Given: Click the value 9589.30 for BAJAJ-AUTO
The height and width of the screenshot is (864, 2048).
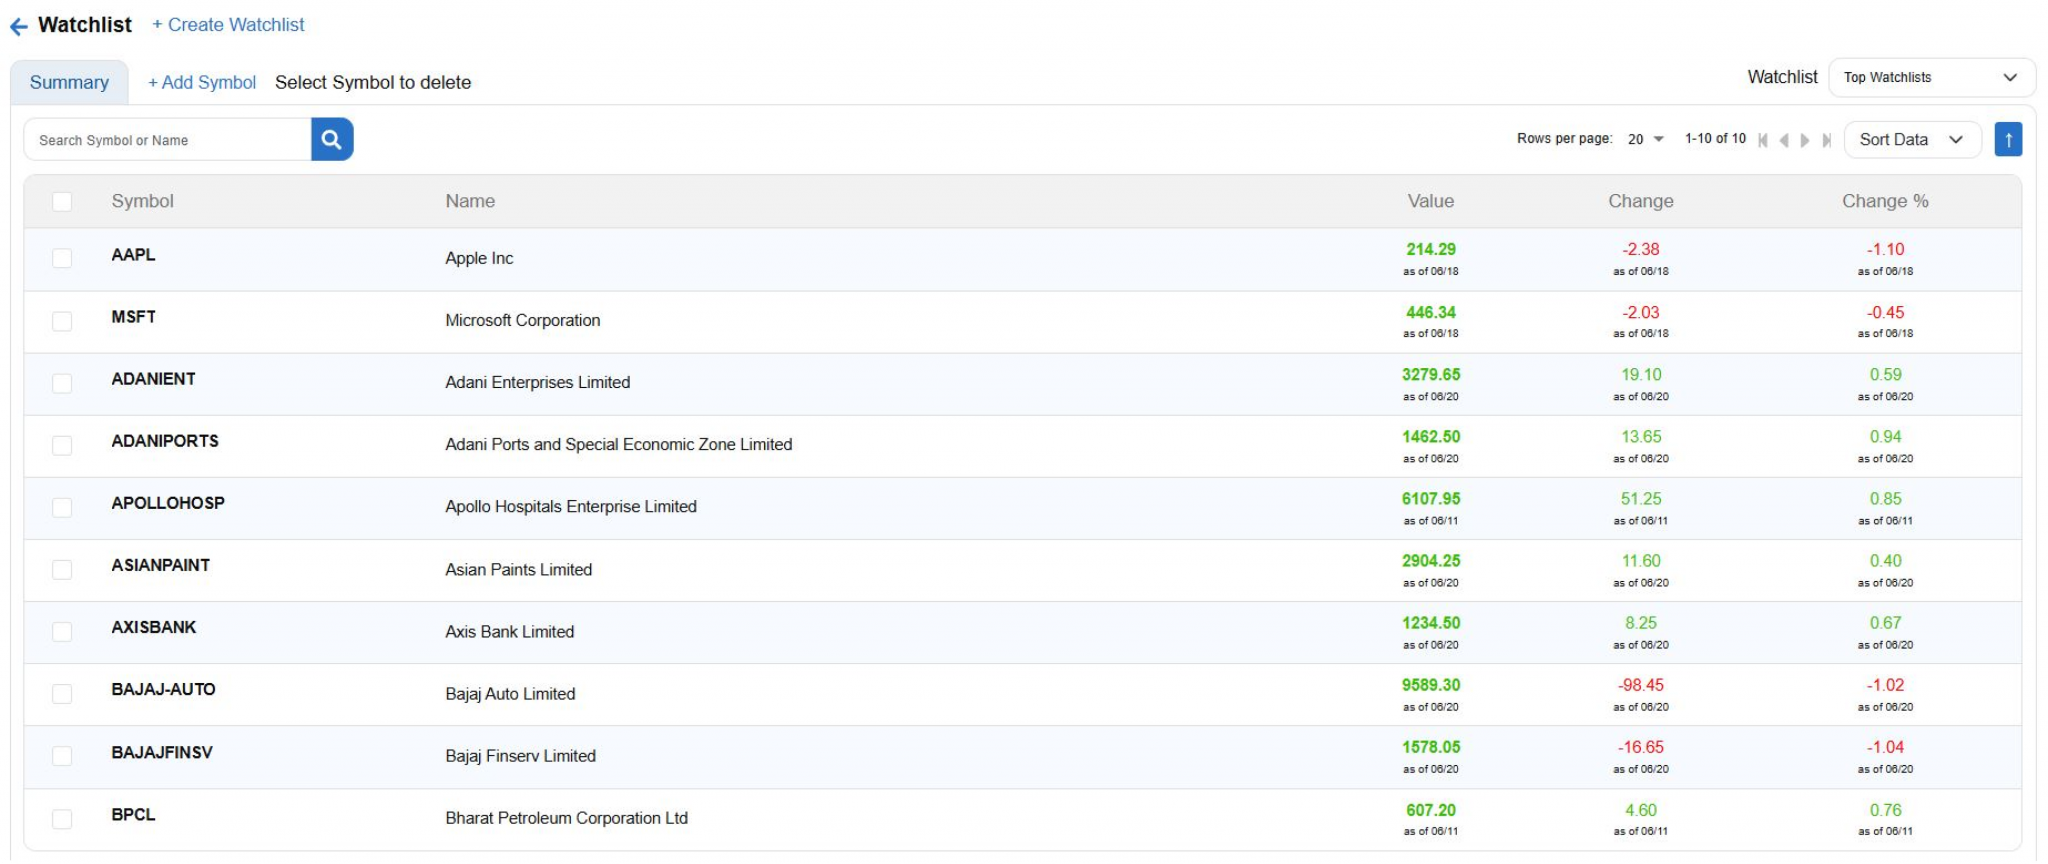Looking at the screenshot, I should tap(1431, 685).
